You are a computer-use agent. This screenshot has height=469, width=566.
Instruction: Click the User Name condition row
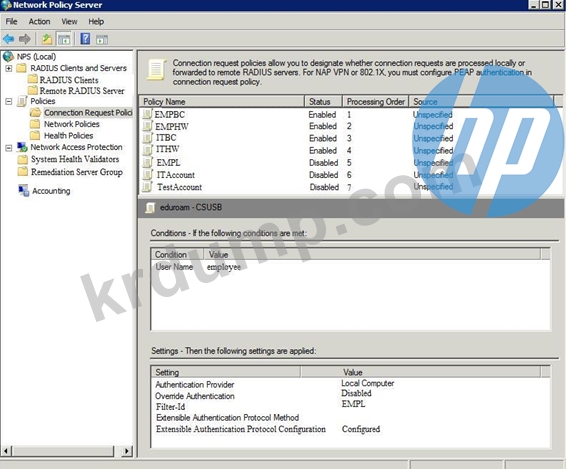[x=350, y=267]
